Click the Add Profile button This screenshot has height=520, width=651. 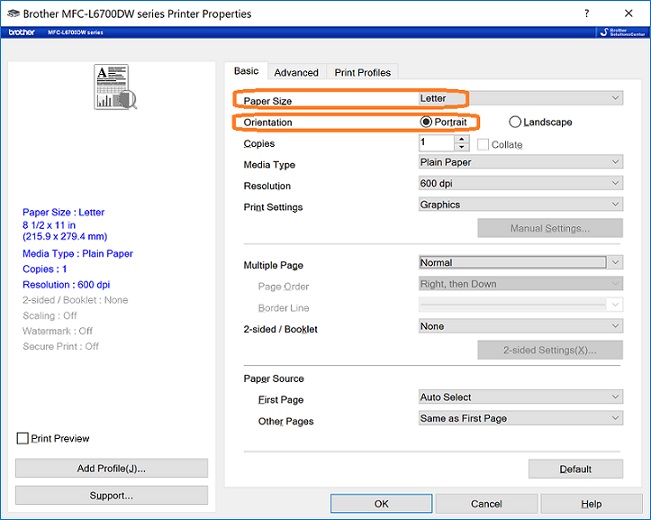click(x=111, y=468)
